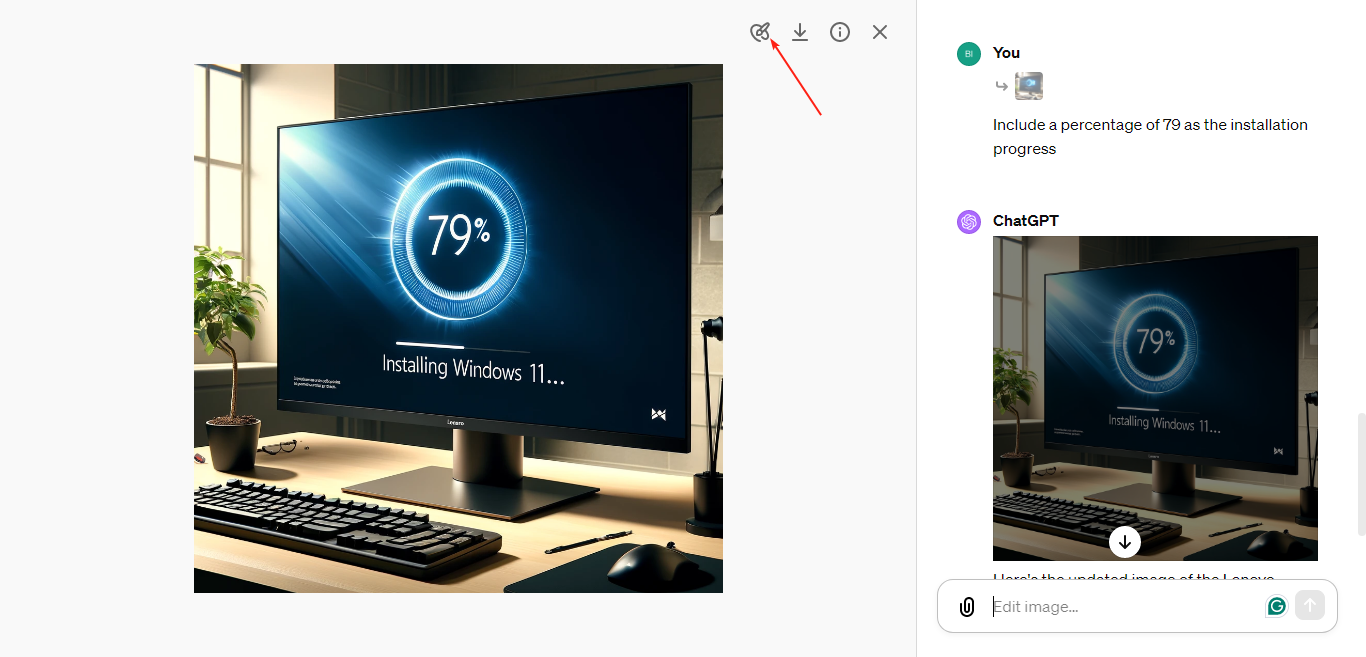Screen dimensions: 1366x657
Task: Close the image preview
Action: [x=880, y=32]
